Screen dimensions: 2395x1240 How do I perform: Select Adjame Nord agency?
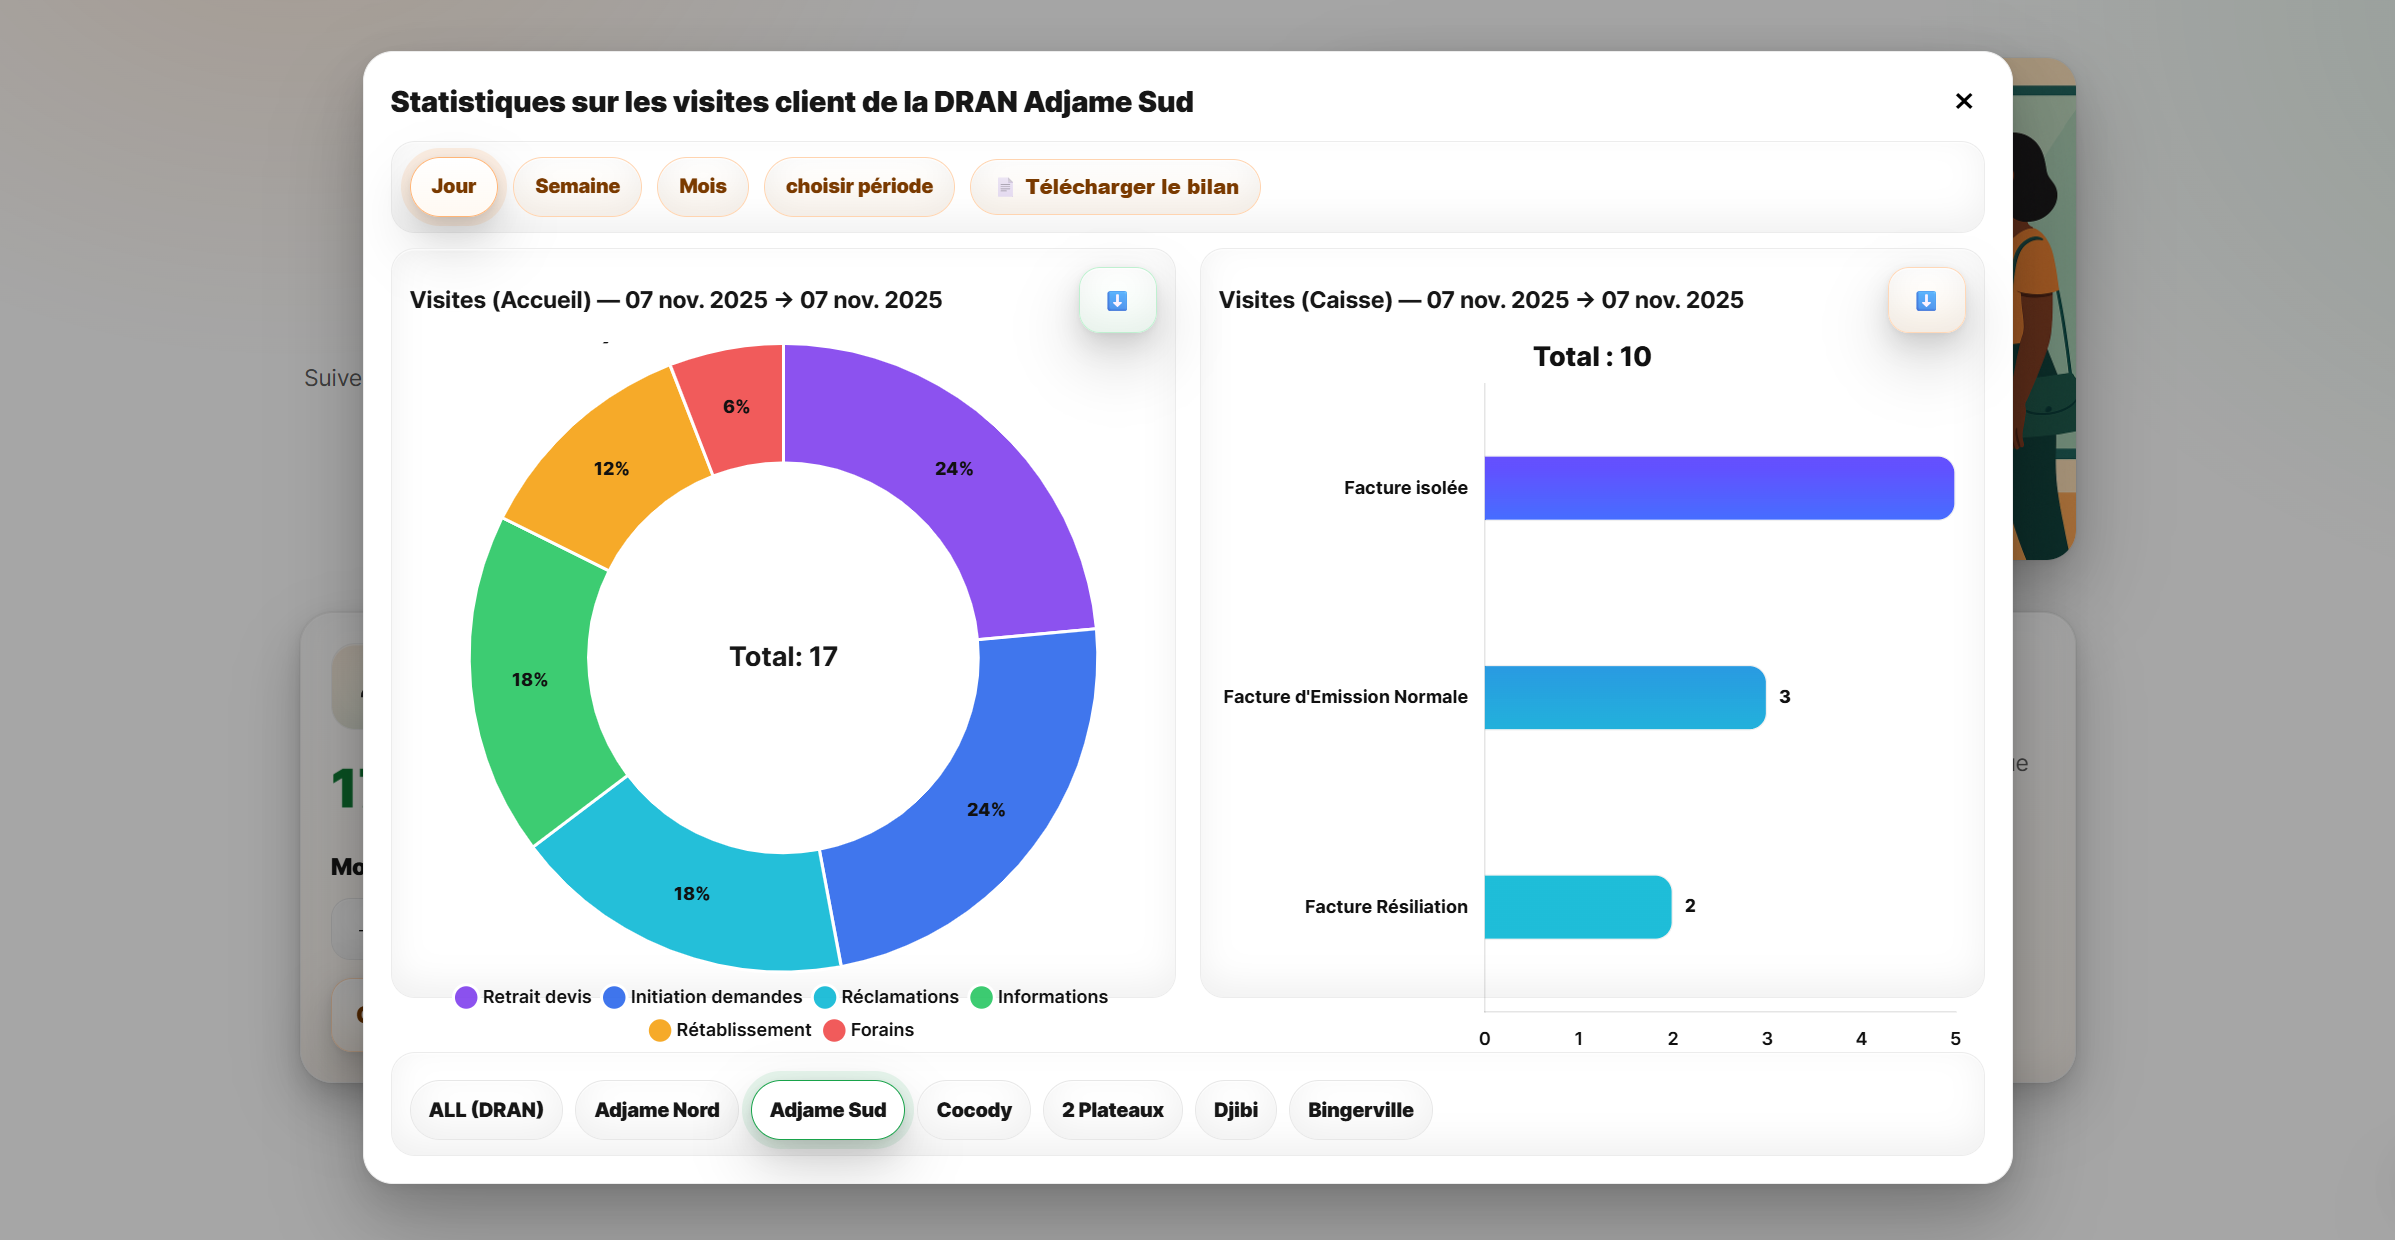[656, 1110]
